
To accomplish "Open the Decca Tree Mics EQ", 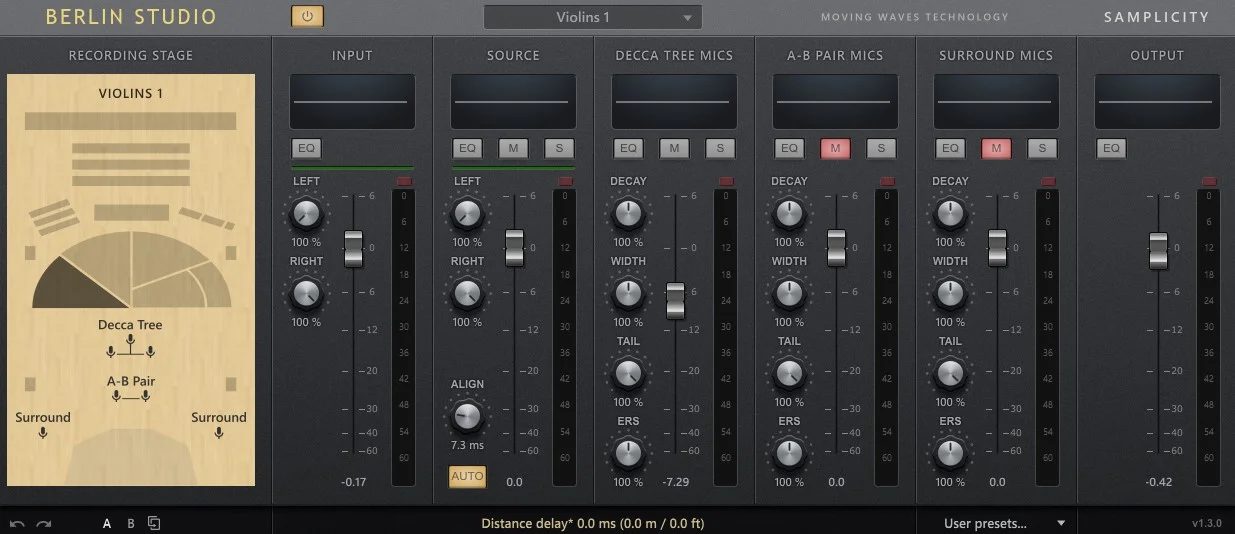I will coord(628,148).
